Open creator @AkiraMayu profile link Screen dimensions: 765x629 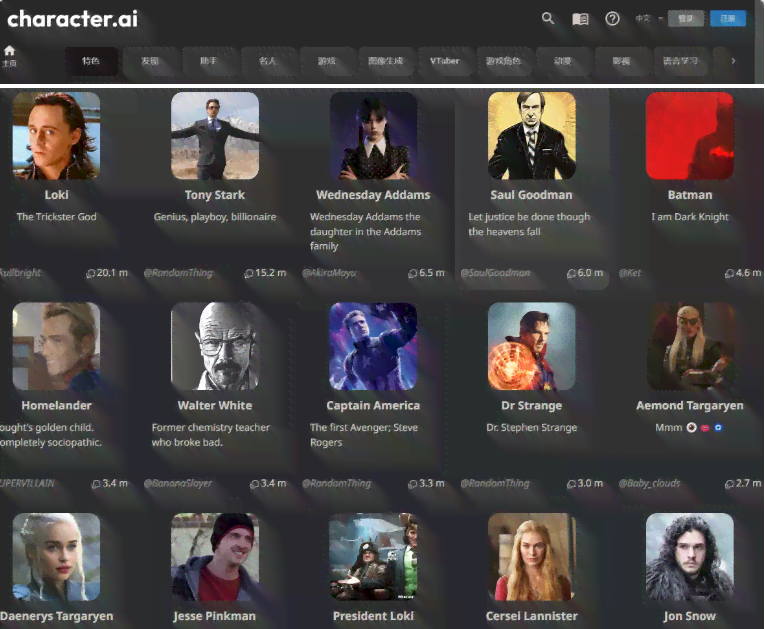click(329, 273)
